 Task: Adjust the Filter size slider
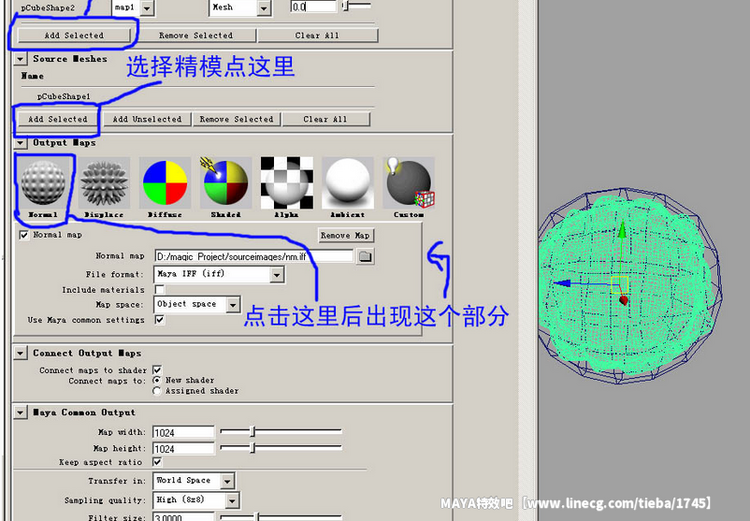(x=257, y=517)
